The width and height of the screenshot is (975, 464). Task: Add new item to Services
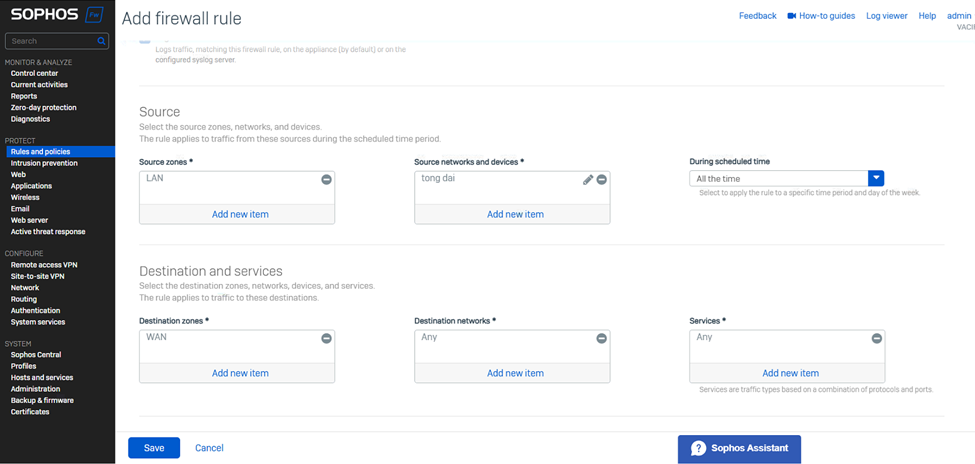[790, 373]
